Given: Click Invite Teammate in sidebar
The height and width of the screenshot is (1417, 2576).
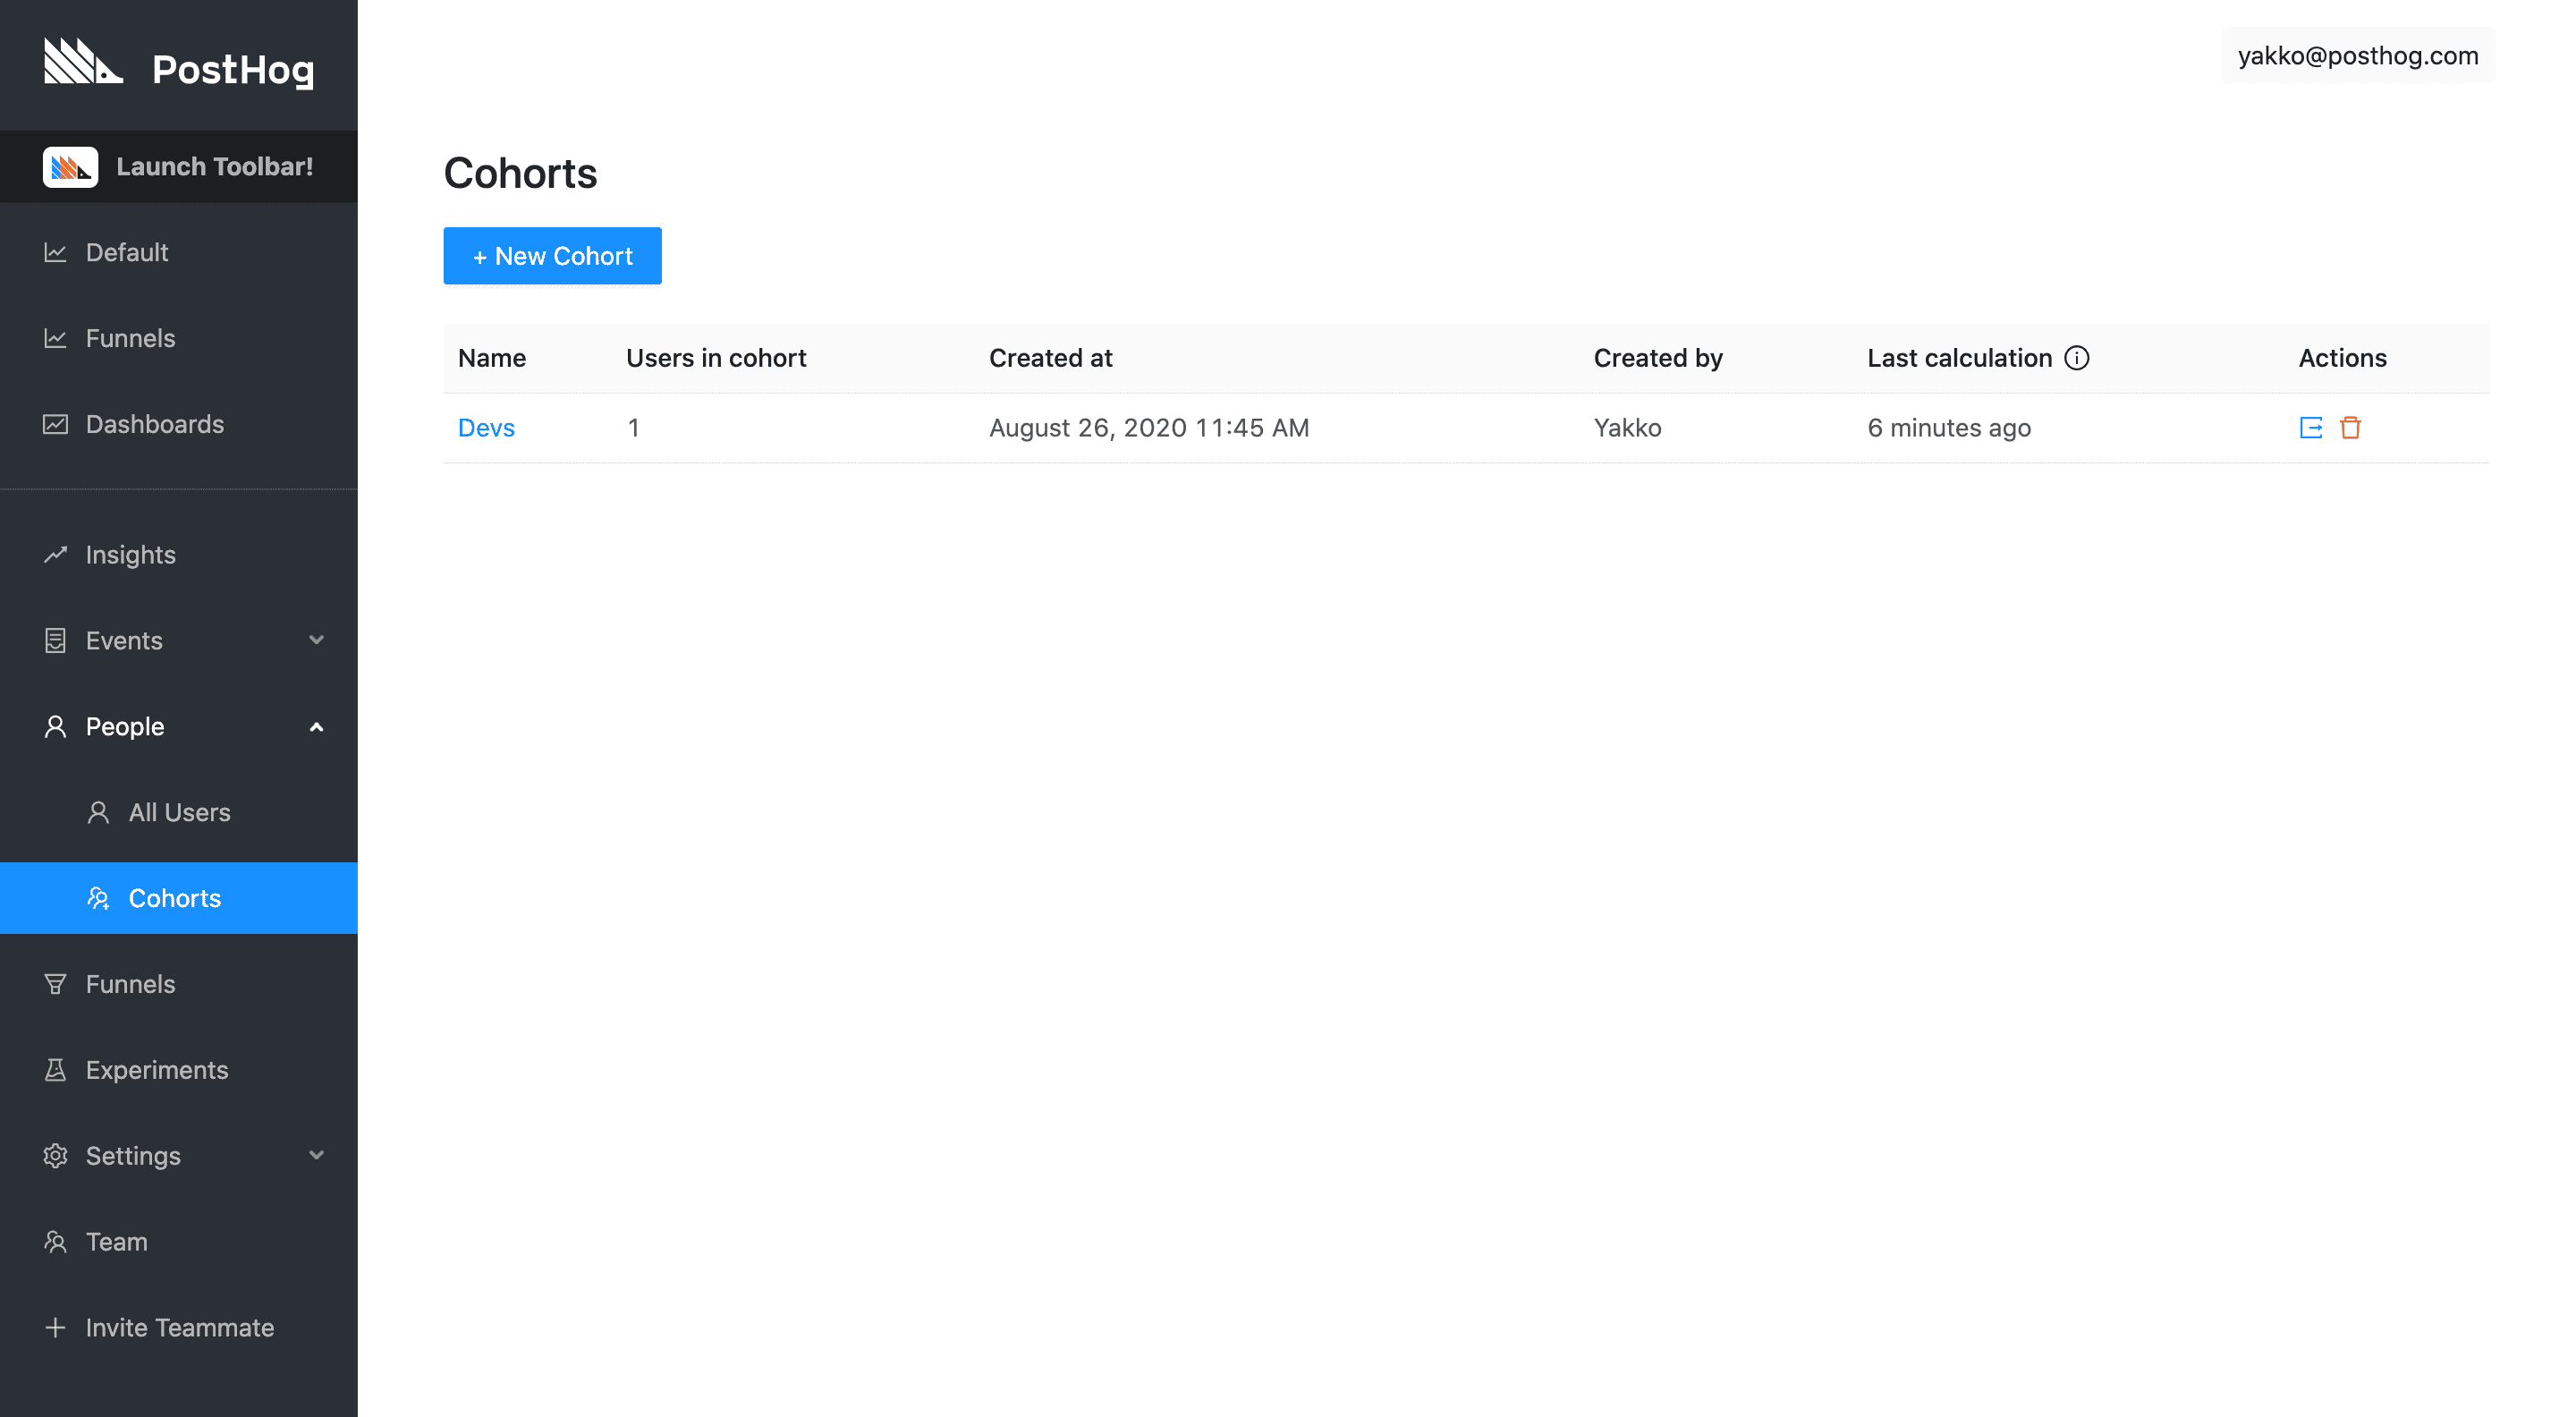Looking at the screenshot, I should coord(179,1328).
